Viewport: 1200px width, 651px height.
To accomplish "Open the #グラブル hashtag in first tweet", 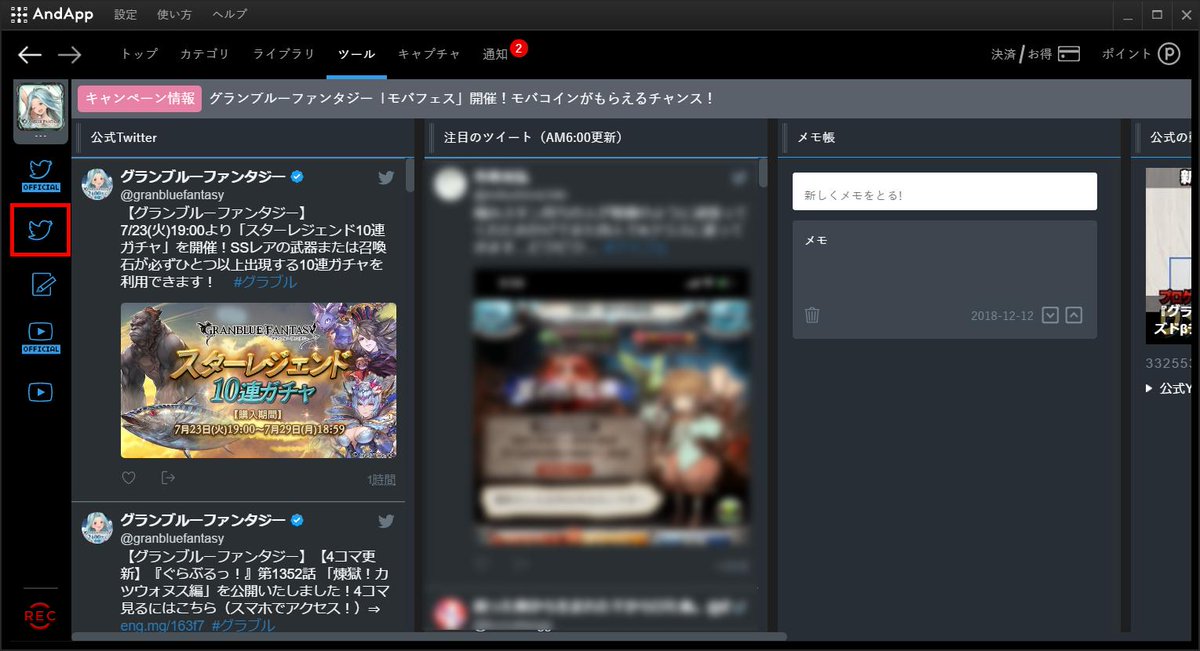I will (265, 282).
